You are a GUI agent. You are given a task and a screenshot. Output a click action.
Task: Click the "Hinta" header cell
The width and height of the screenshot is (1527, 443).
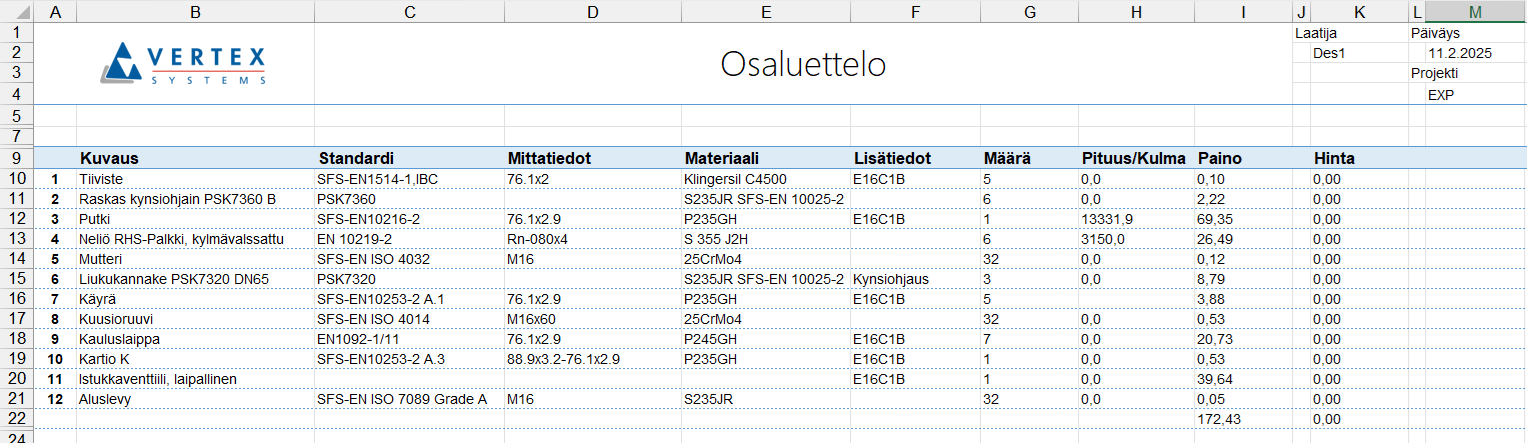coord(1334,158)
